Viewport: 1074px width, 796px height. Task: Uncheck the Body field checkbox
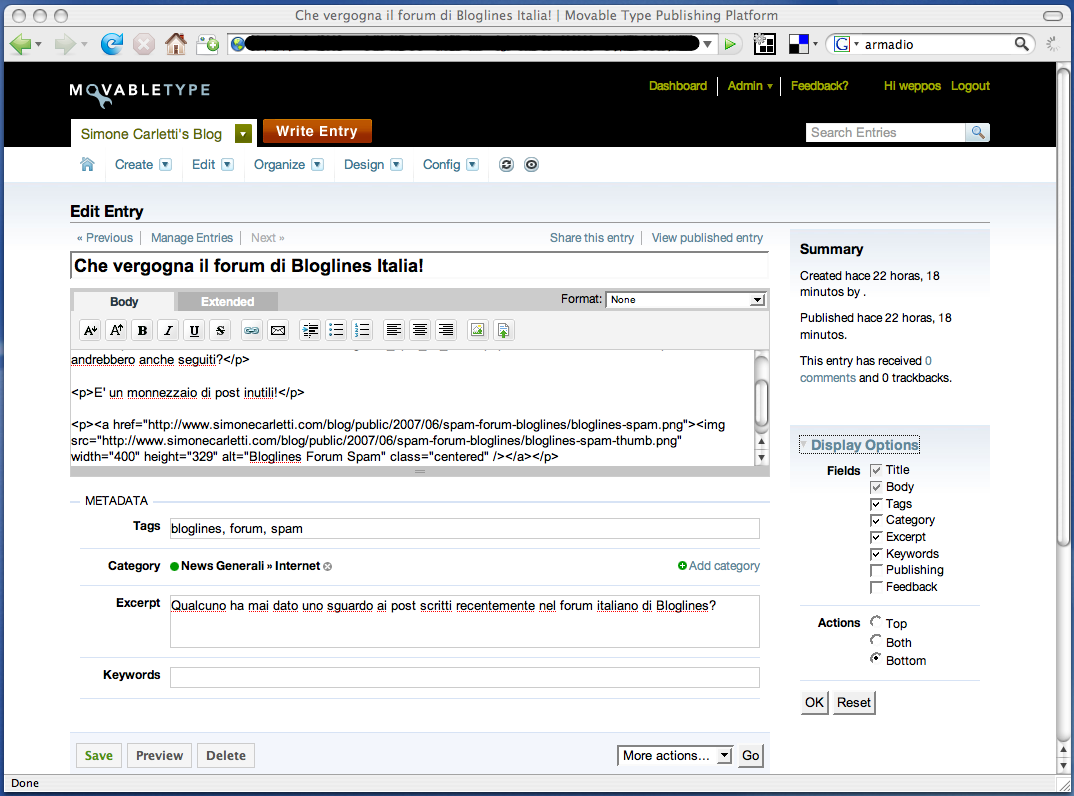click(875, 487)
